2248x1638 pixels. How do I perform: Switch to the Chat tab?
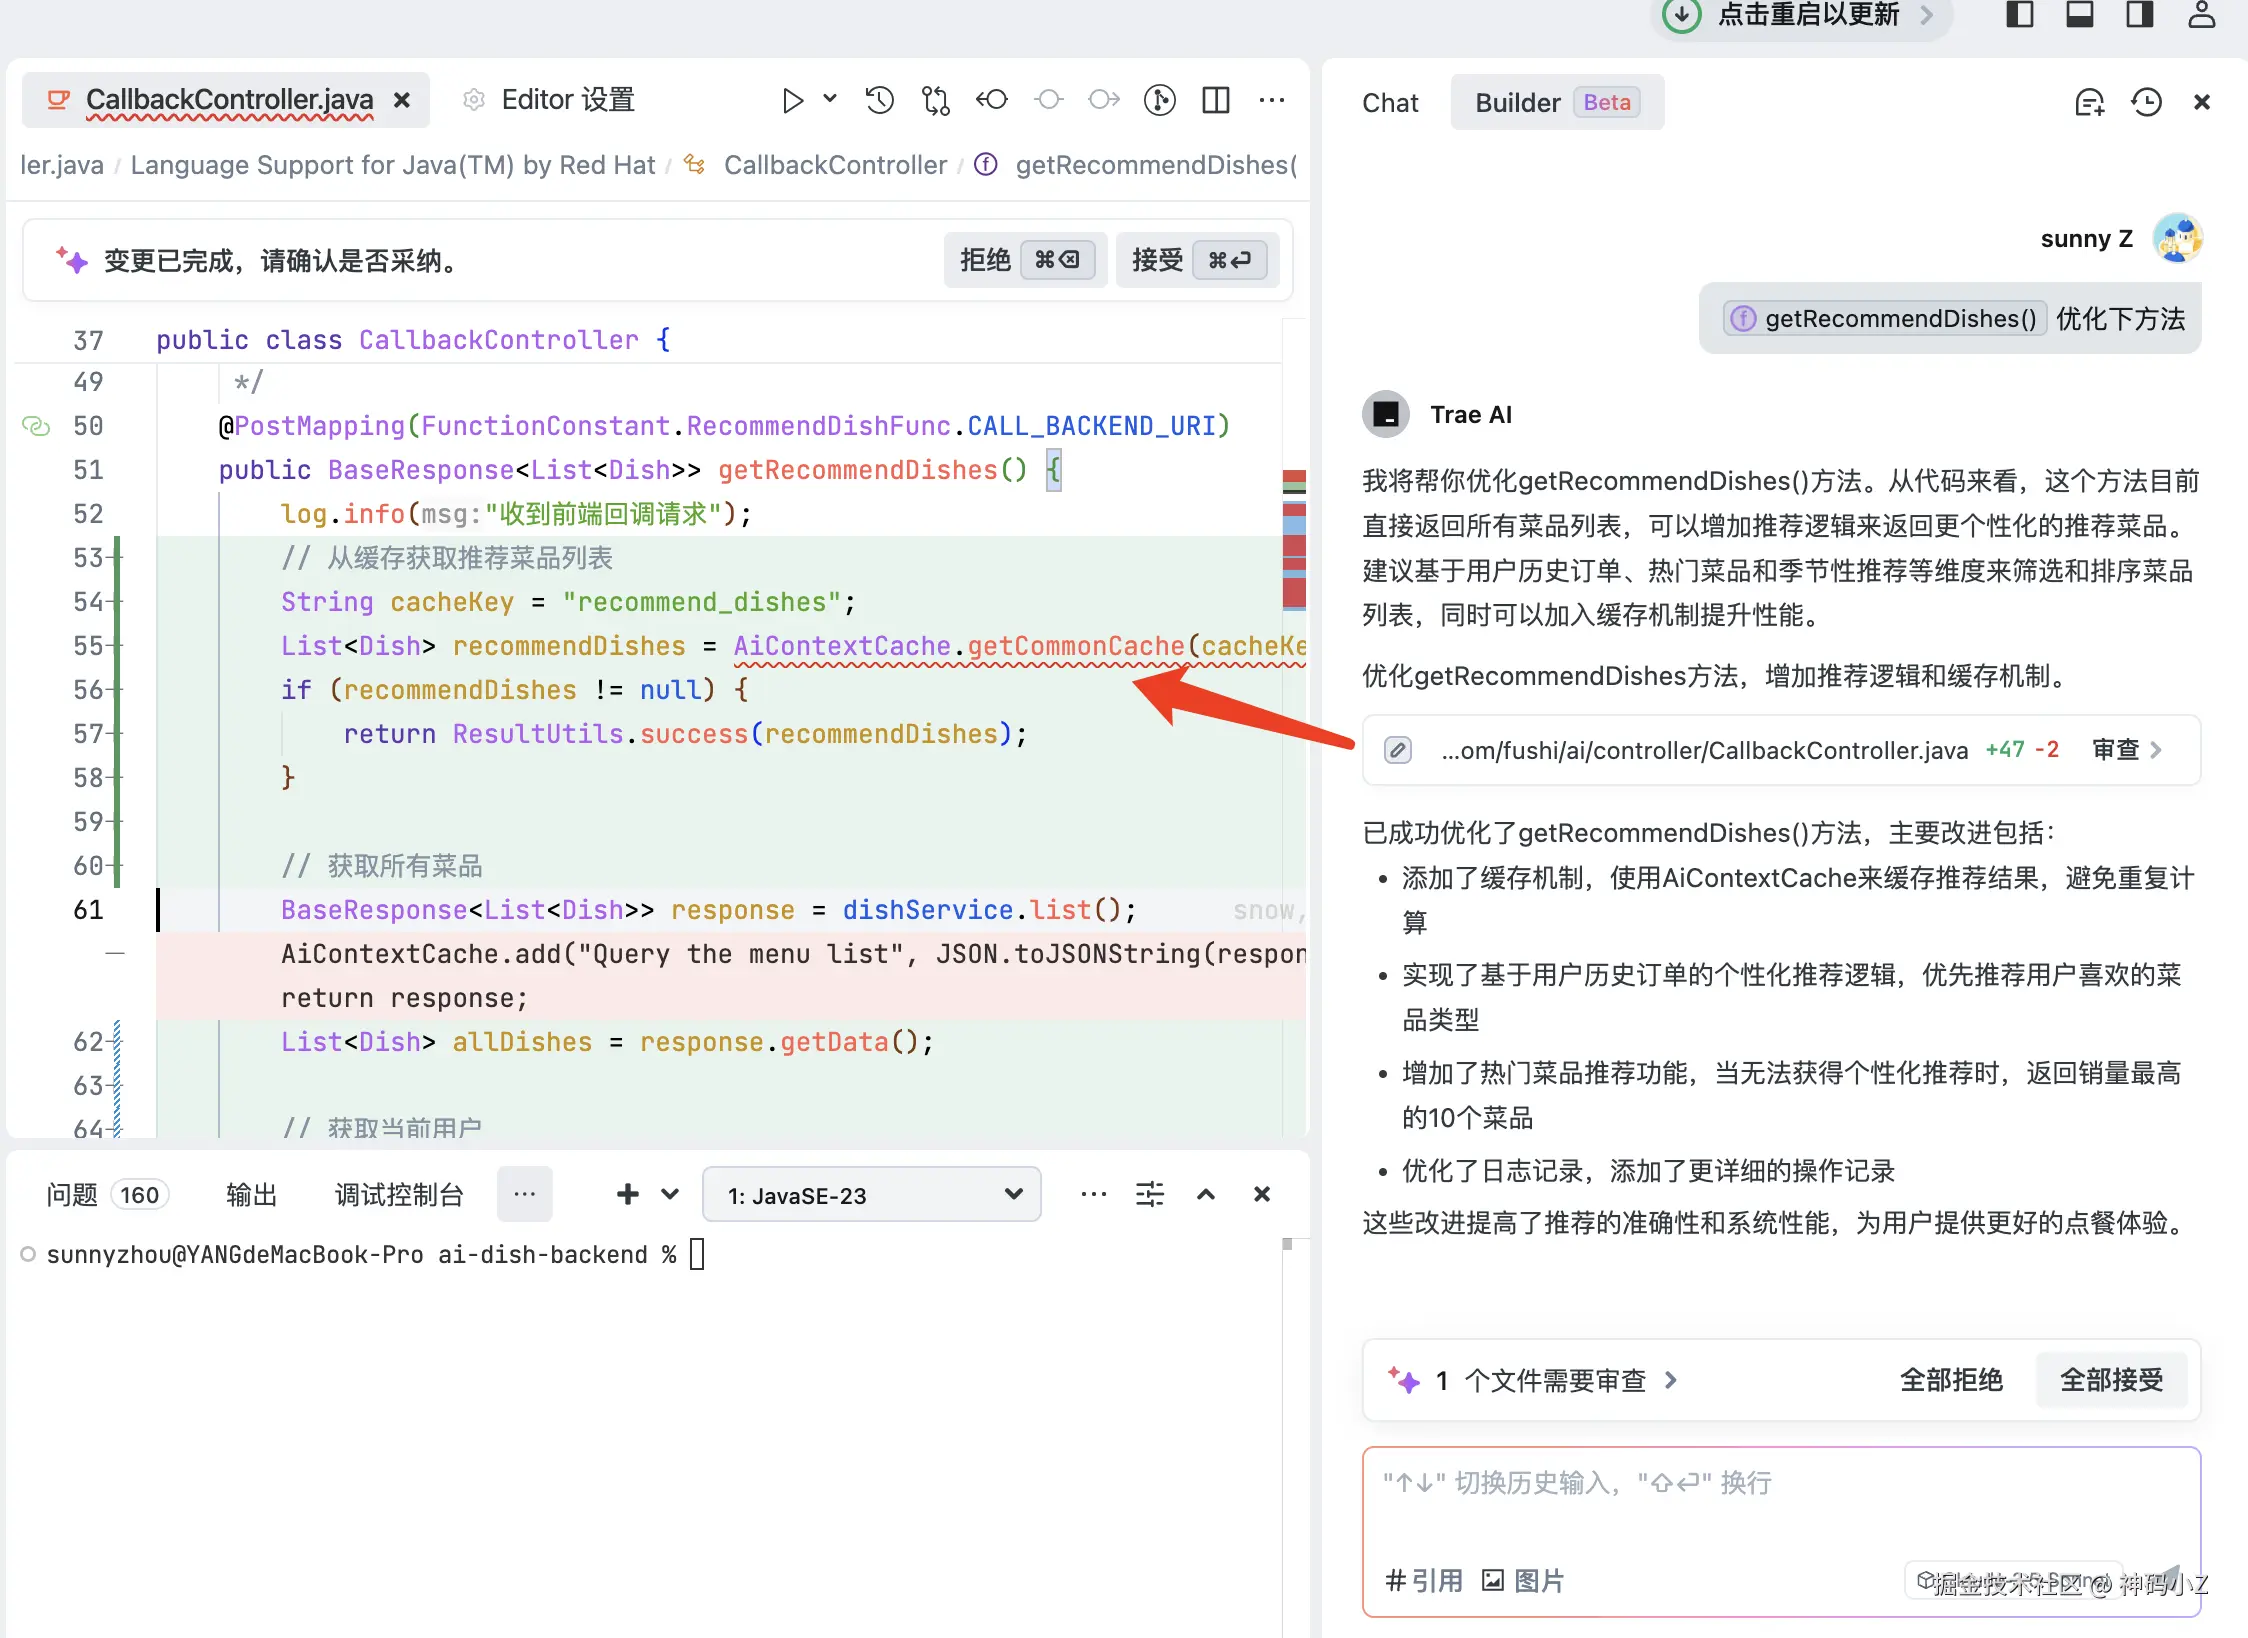click(1390, 103)
